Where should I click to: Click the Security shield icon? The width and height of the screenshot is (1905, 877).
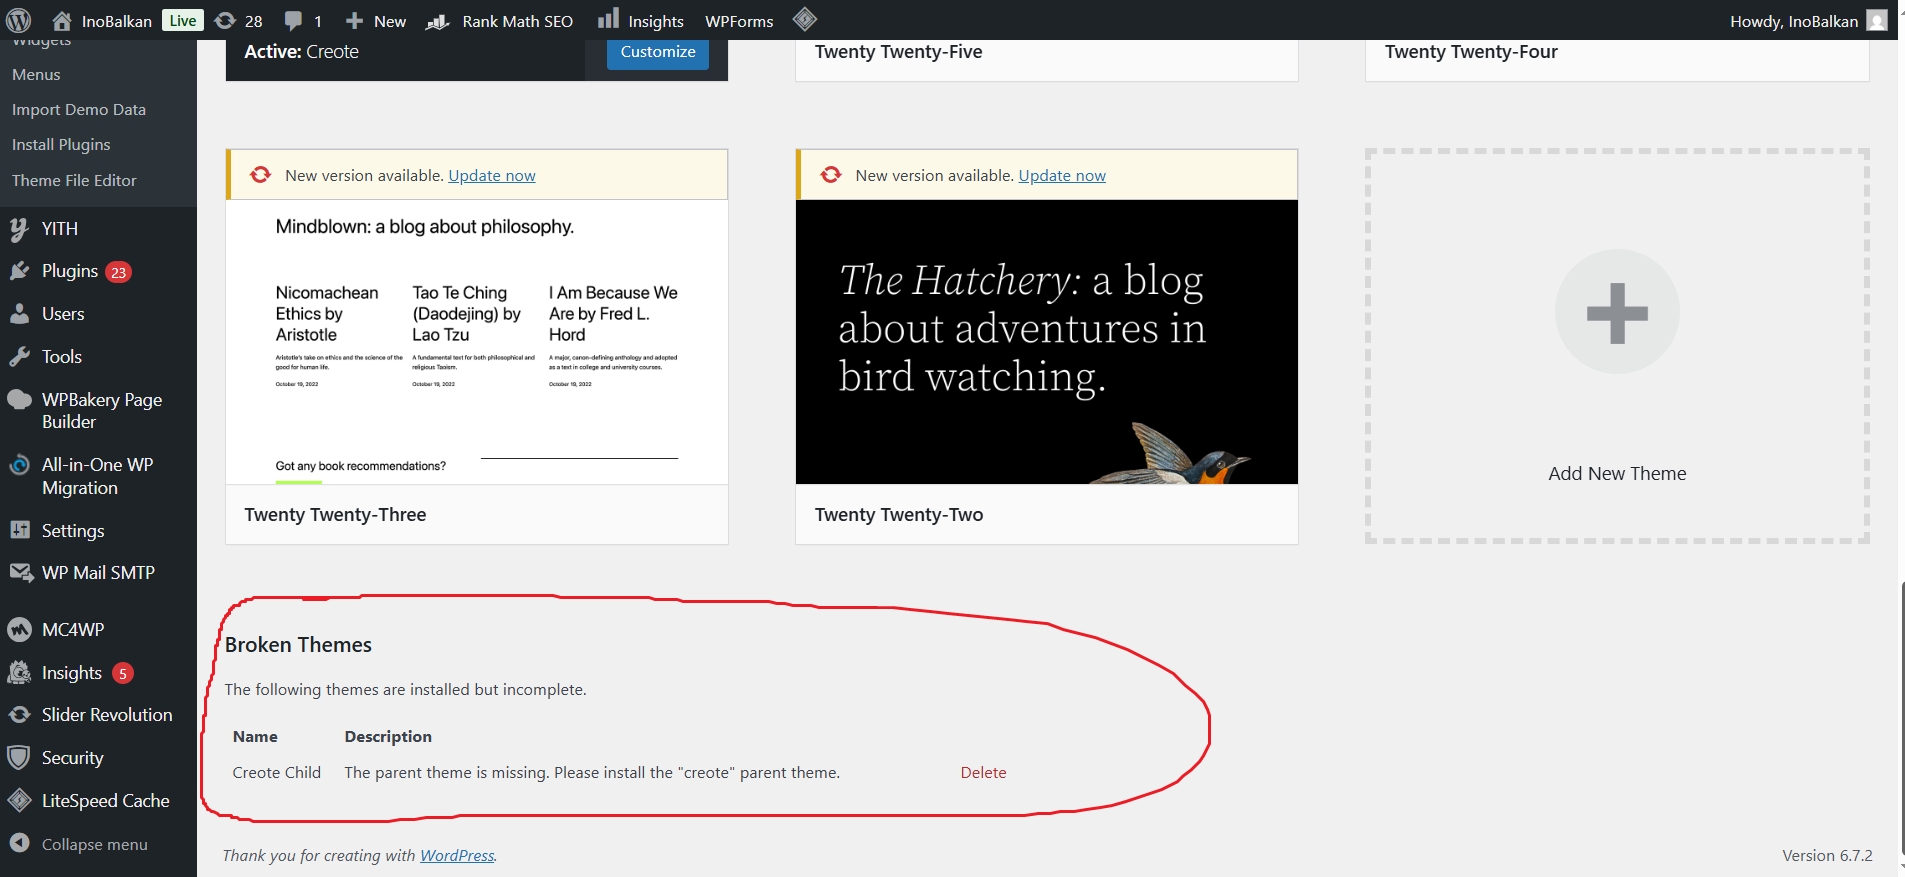coord(18,758)
